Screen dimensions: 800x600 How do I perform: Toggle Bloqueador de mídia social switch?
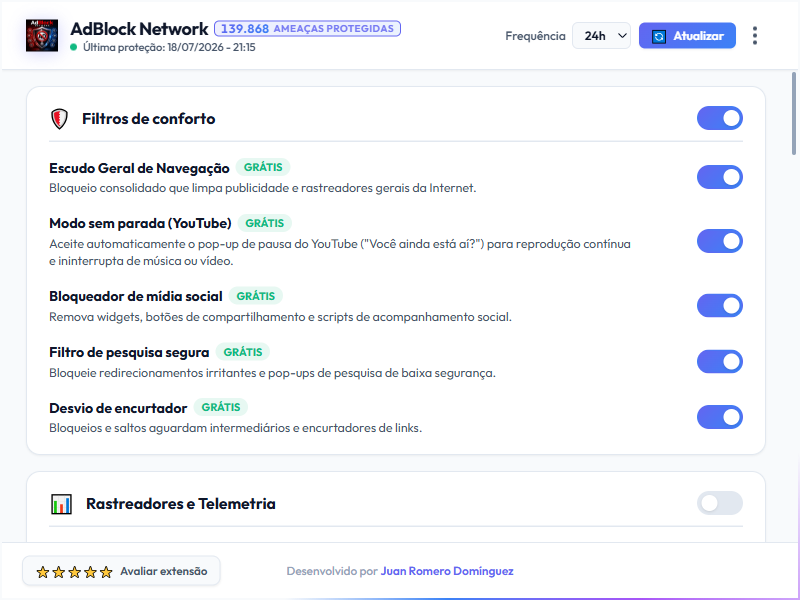[x=719, y=306]
